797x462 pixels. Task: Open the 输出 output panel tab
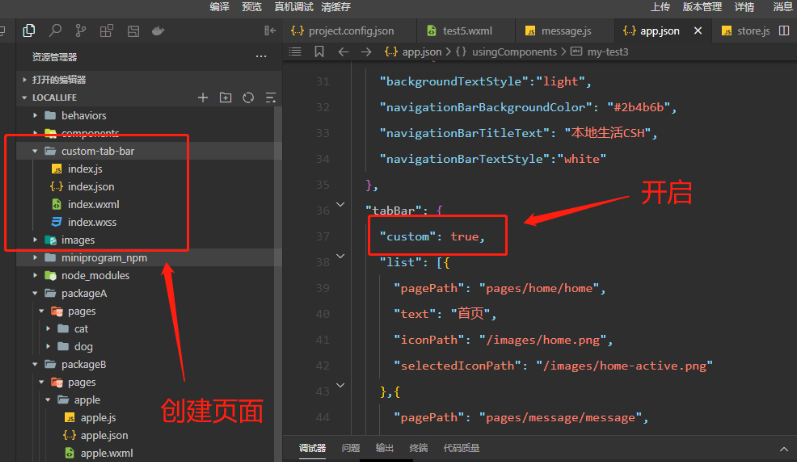pos(384,448)
